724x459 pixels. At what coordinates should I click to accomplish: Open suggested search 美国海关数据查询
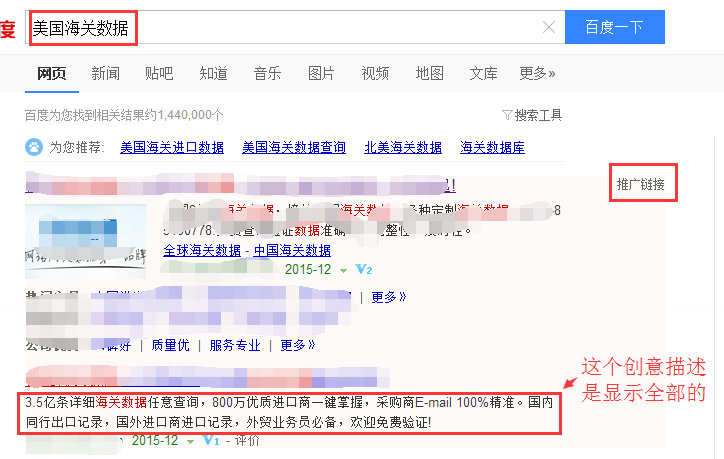294,148
